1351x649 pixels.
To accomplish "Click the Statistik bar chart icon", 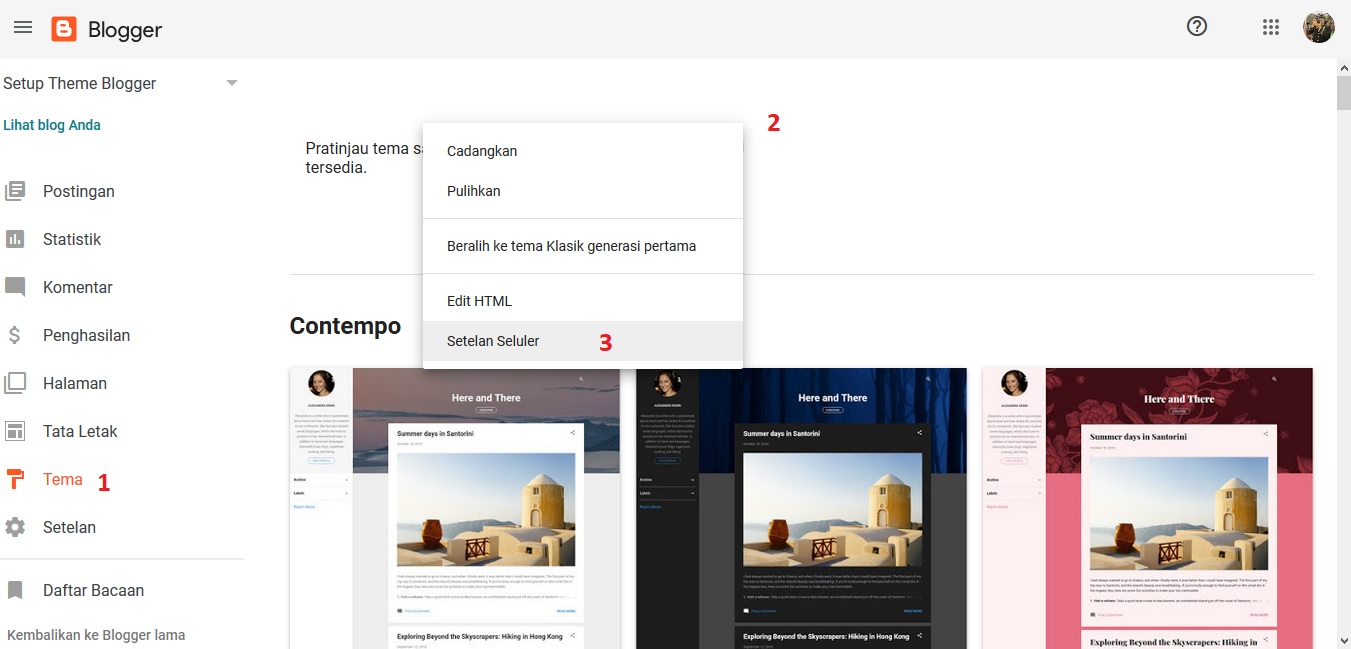I will pyautogui.click(x=15, y=239).
